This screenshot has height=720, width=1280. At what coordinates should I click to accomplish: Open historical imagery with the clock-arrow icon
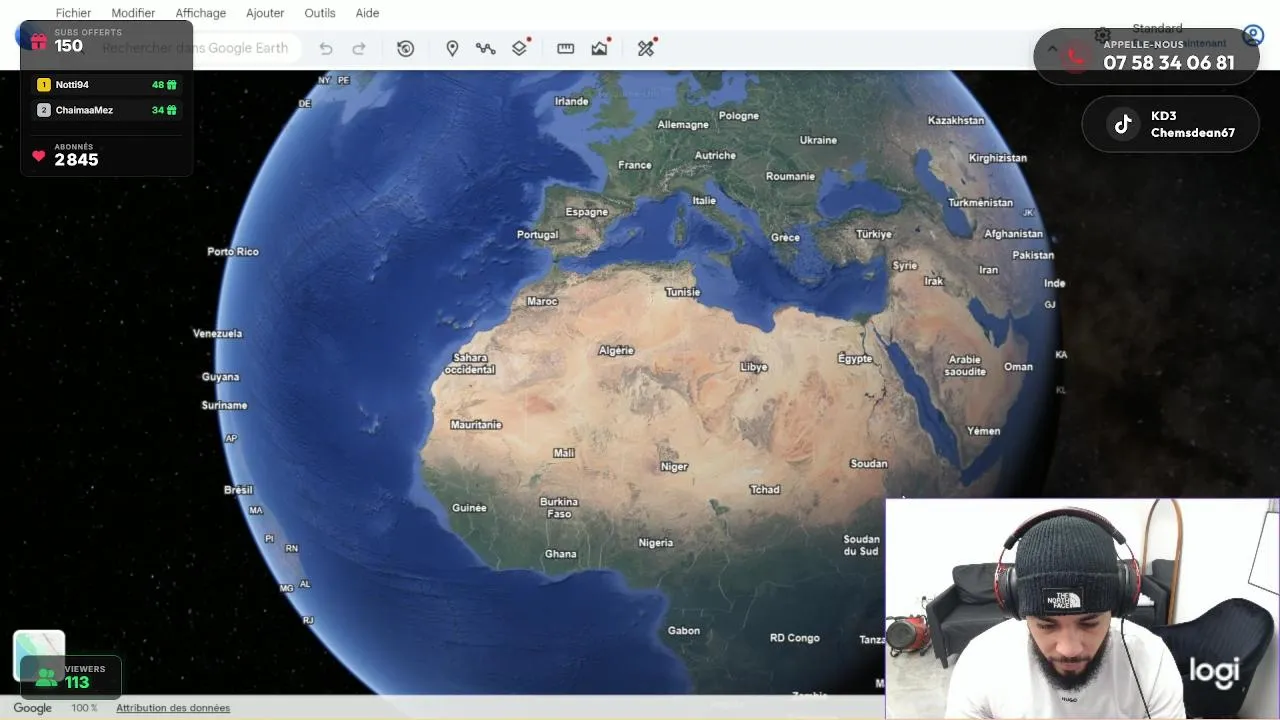point(405,48)
